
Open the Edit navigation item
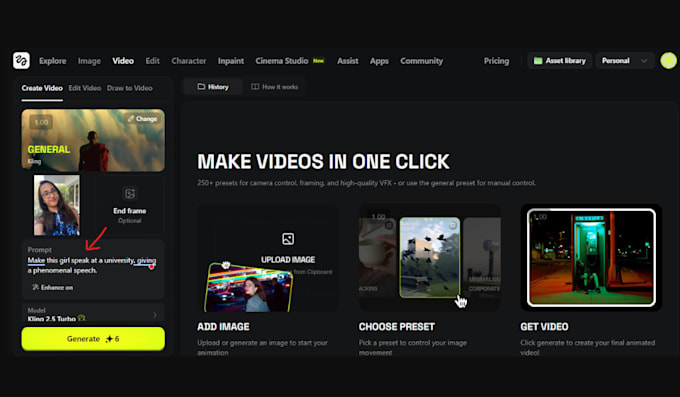coord(153,61)
